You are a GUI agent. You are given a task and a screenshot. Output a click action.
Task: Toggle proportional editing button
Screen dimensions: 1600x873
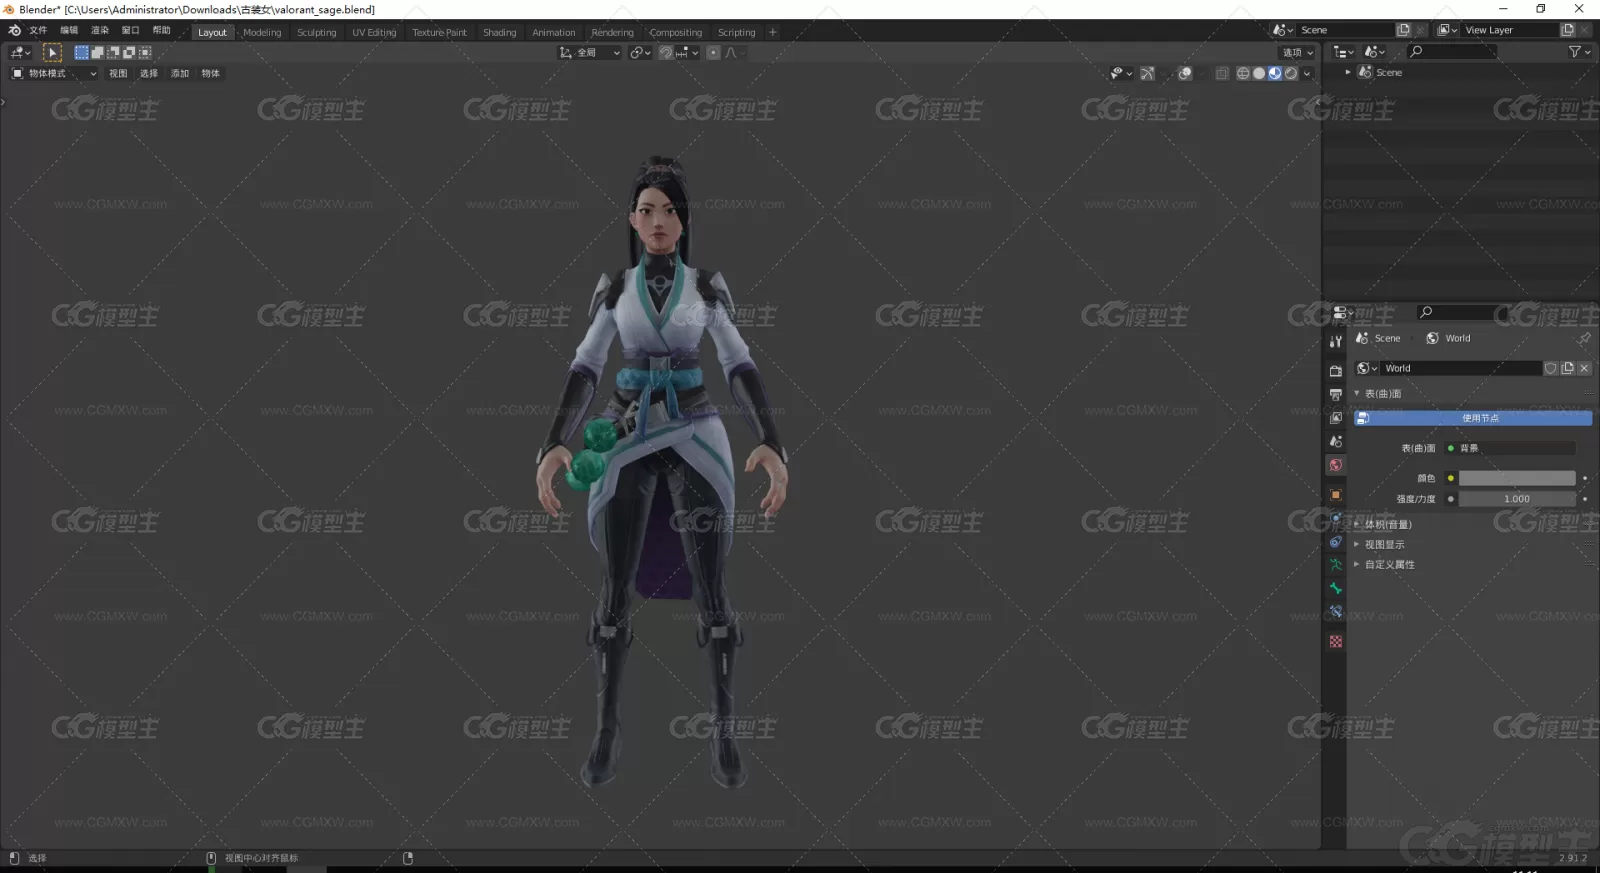click(713, 53)
